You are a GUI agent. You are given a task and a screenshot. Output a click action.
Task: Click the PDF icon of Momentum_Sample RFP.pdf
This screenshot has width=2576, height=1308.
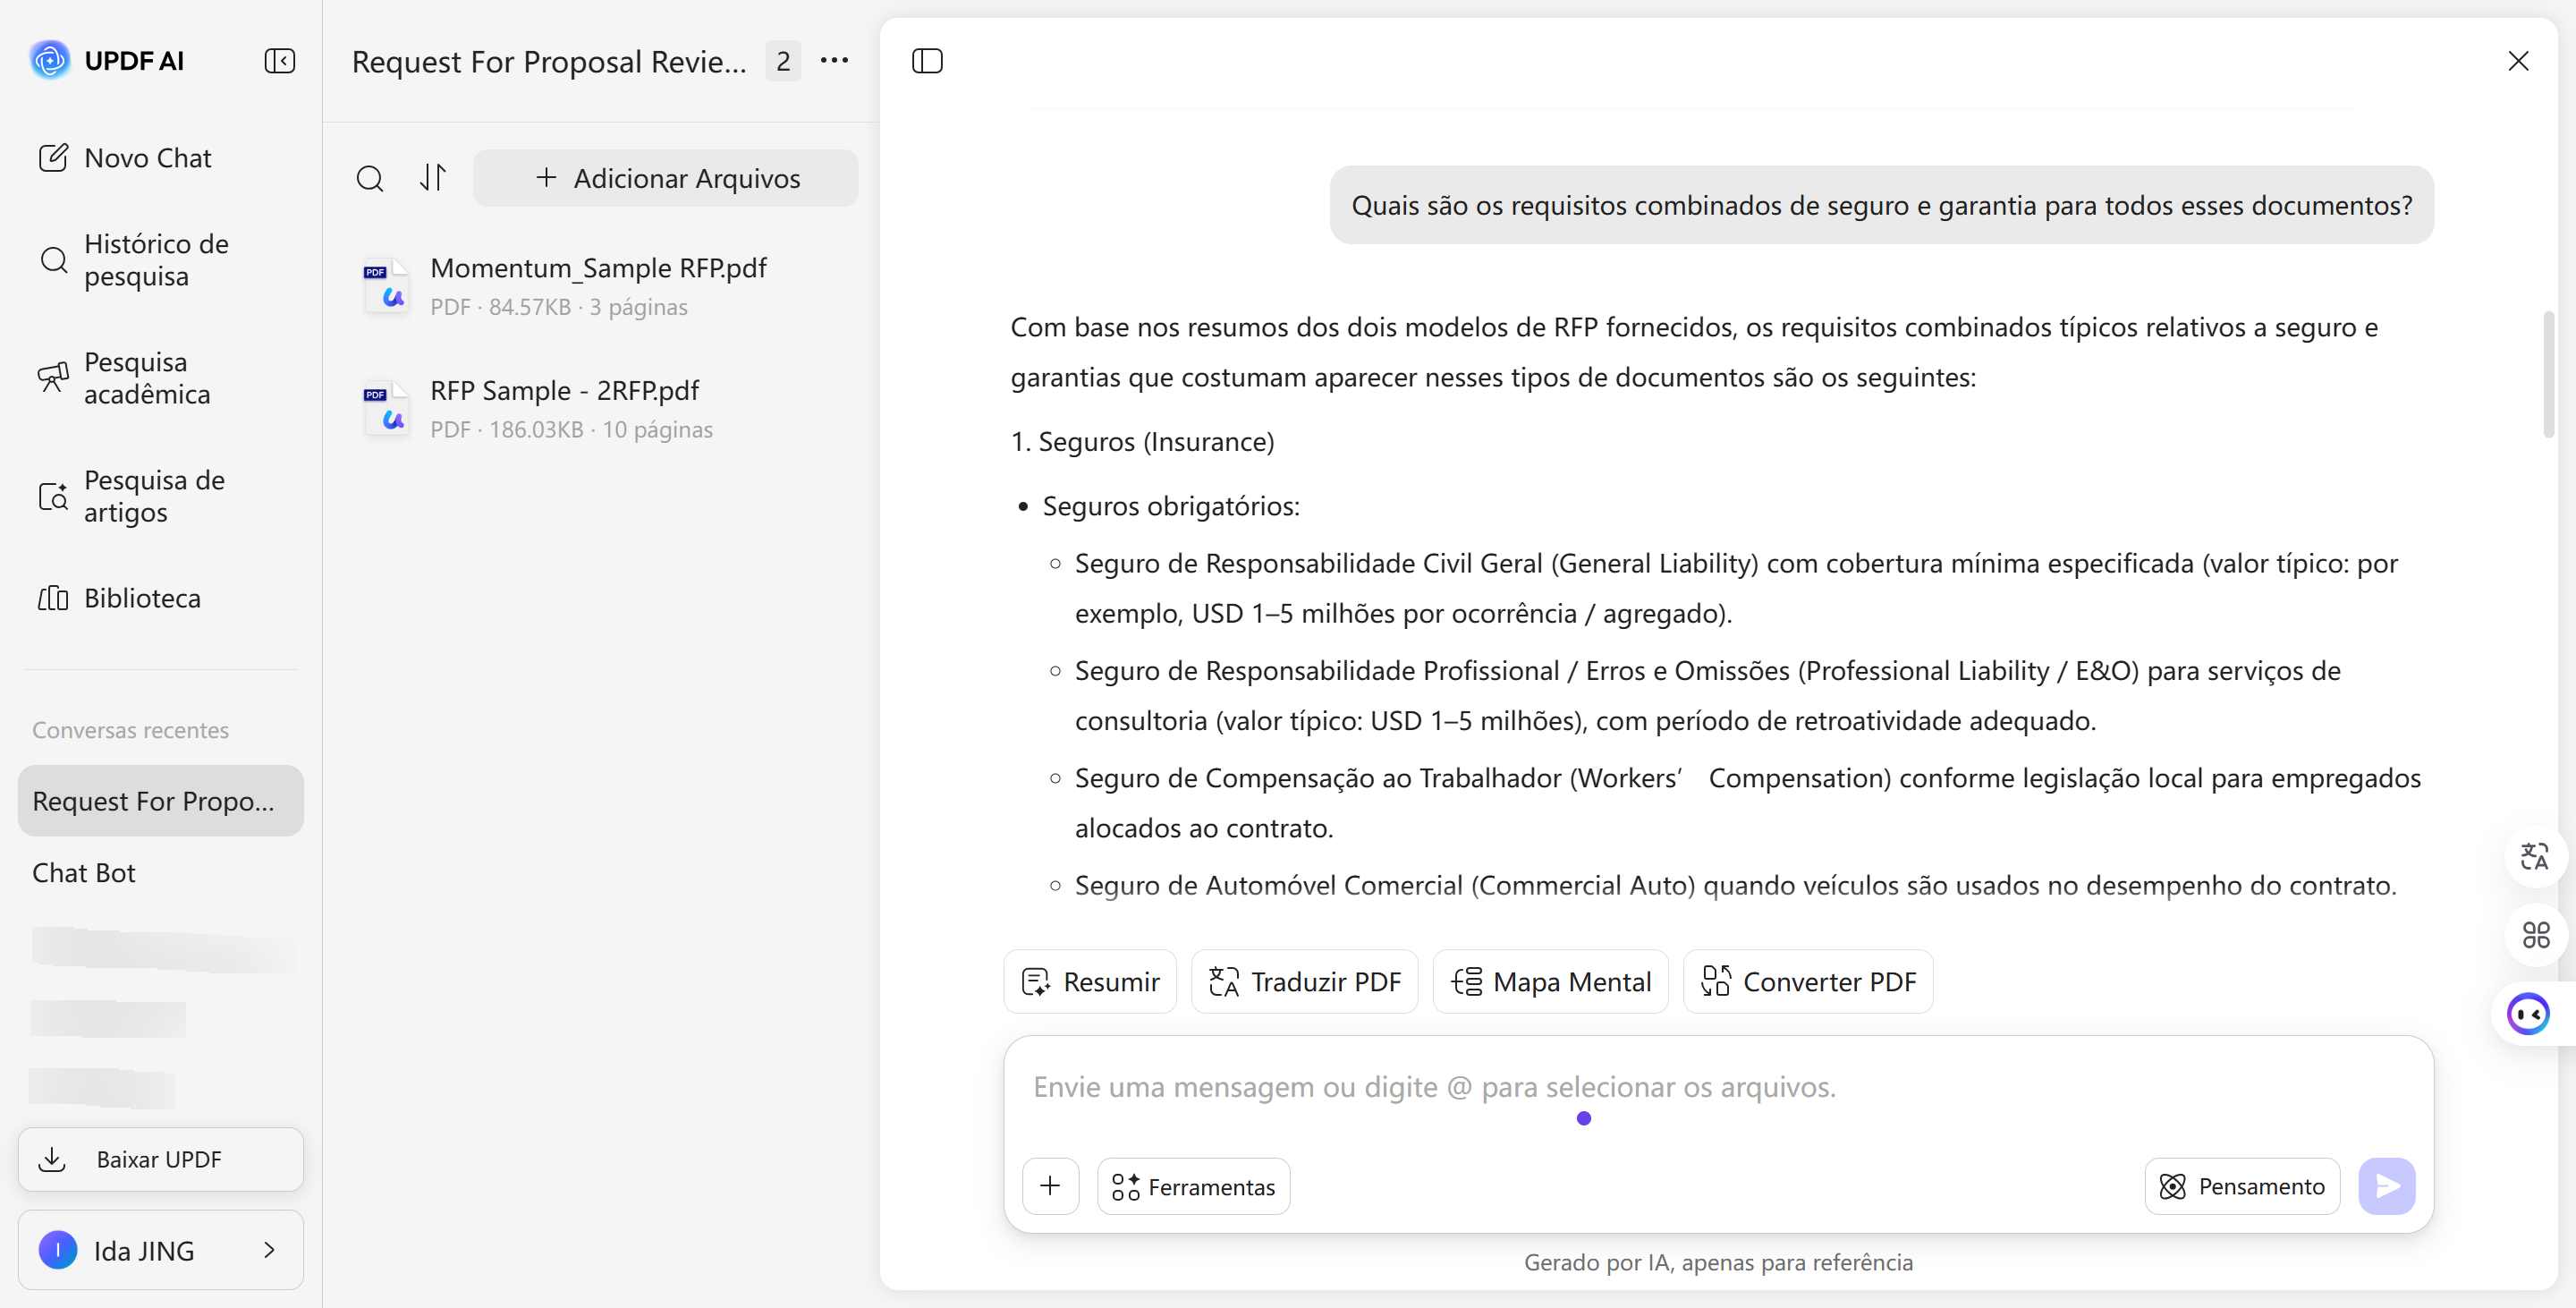tap(386, 286)
